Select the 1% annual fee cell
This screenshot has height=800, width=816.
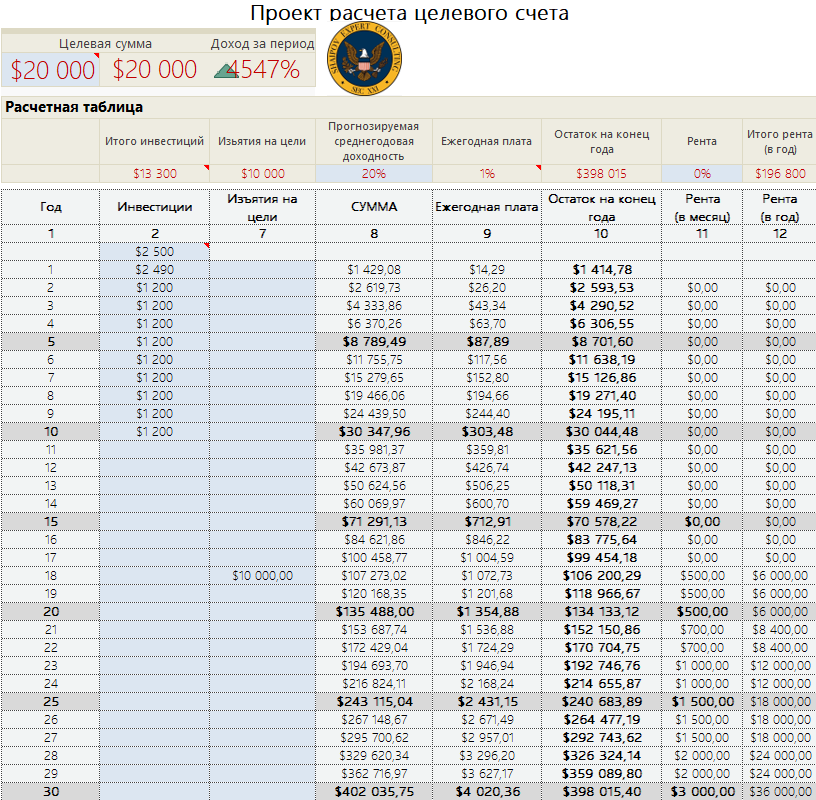coord(487,173)
